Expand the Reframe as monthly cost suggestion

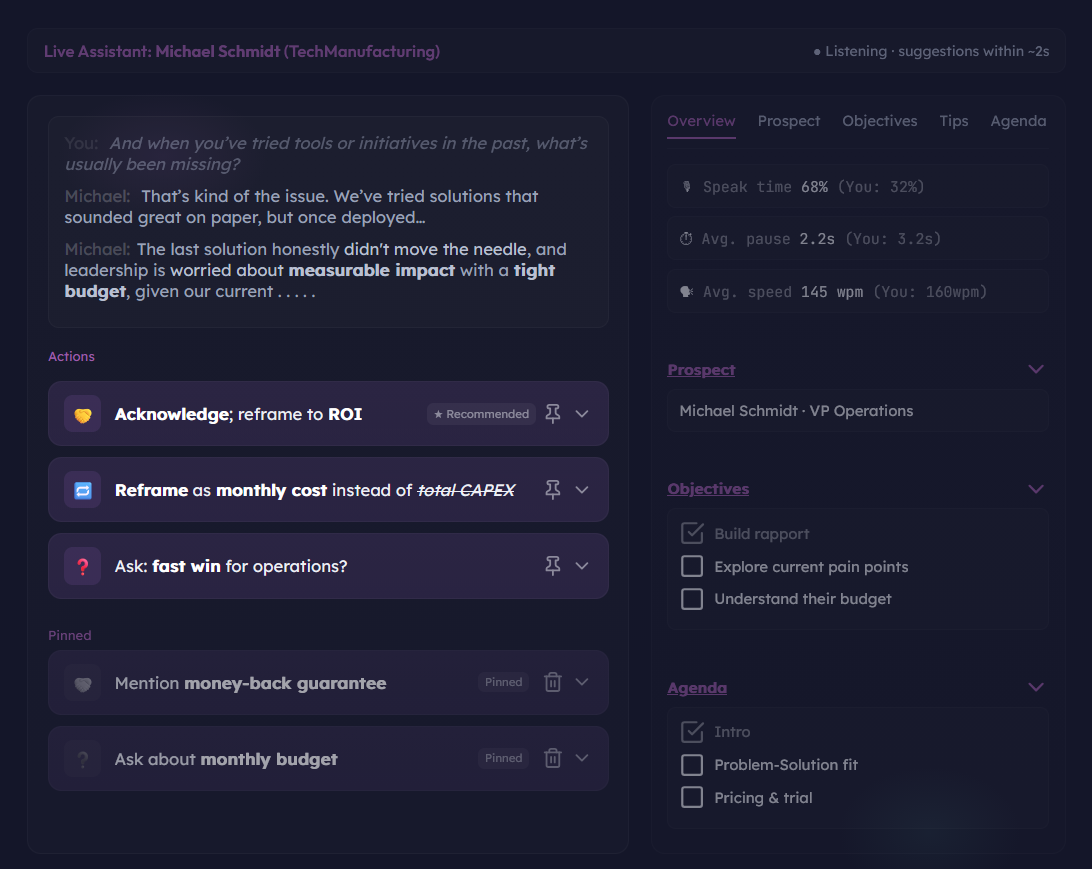click(582, 489)
